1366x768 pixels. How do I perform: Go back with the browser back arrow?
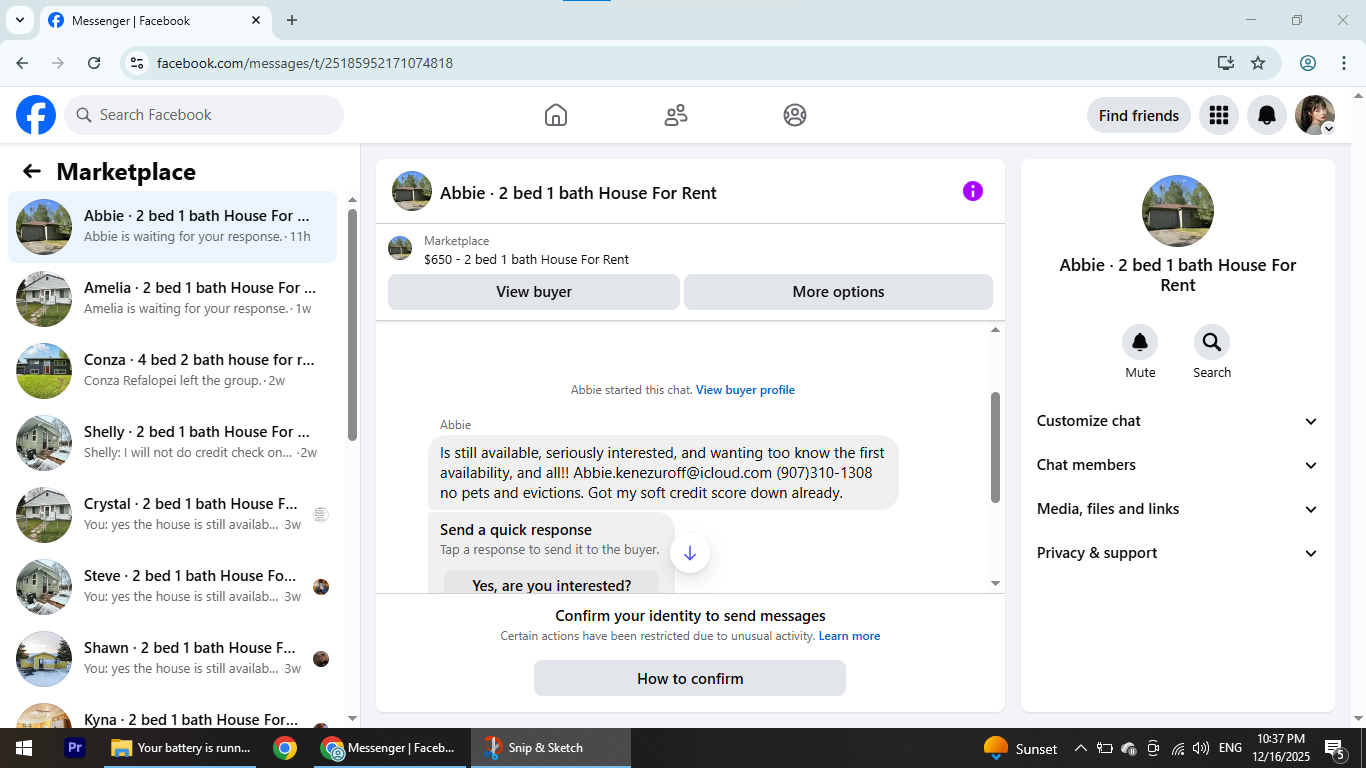22,63
